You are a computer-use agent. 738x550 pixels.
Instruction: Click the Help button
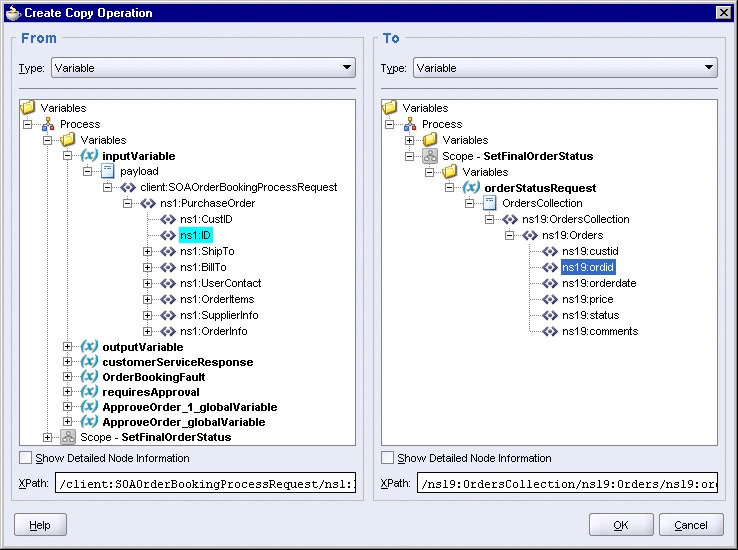[40, 525]
